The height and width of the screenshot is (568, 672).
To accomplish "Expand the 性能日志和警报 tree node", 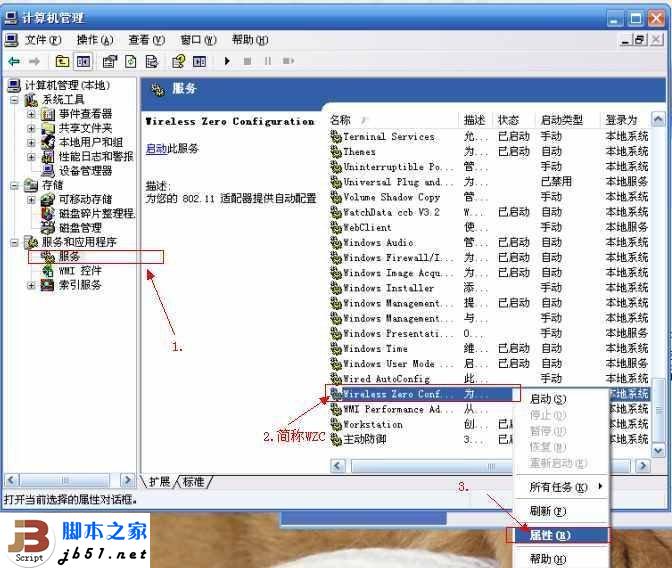I will [31, 156].
